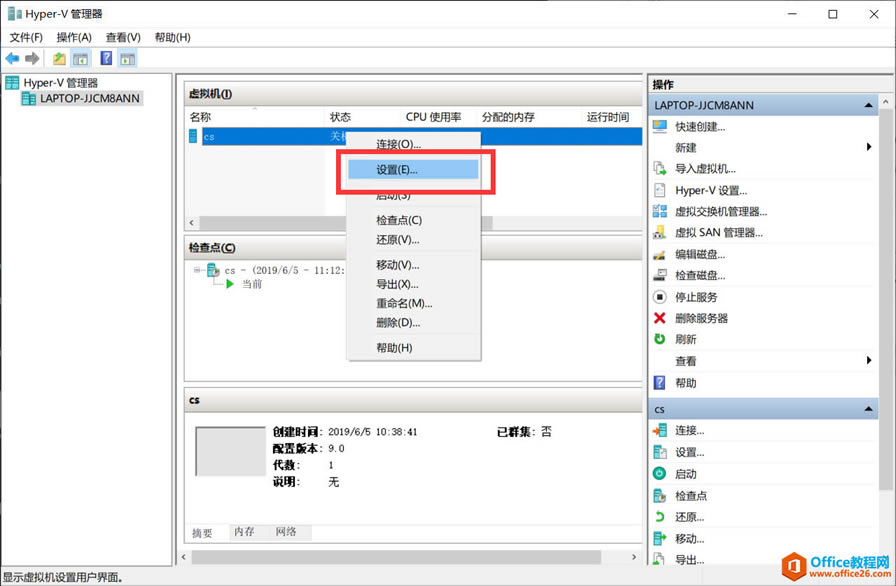Switch to the 内存 tab
896x586 pixels.
(x=245, y=532)
